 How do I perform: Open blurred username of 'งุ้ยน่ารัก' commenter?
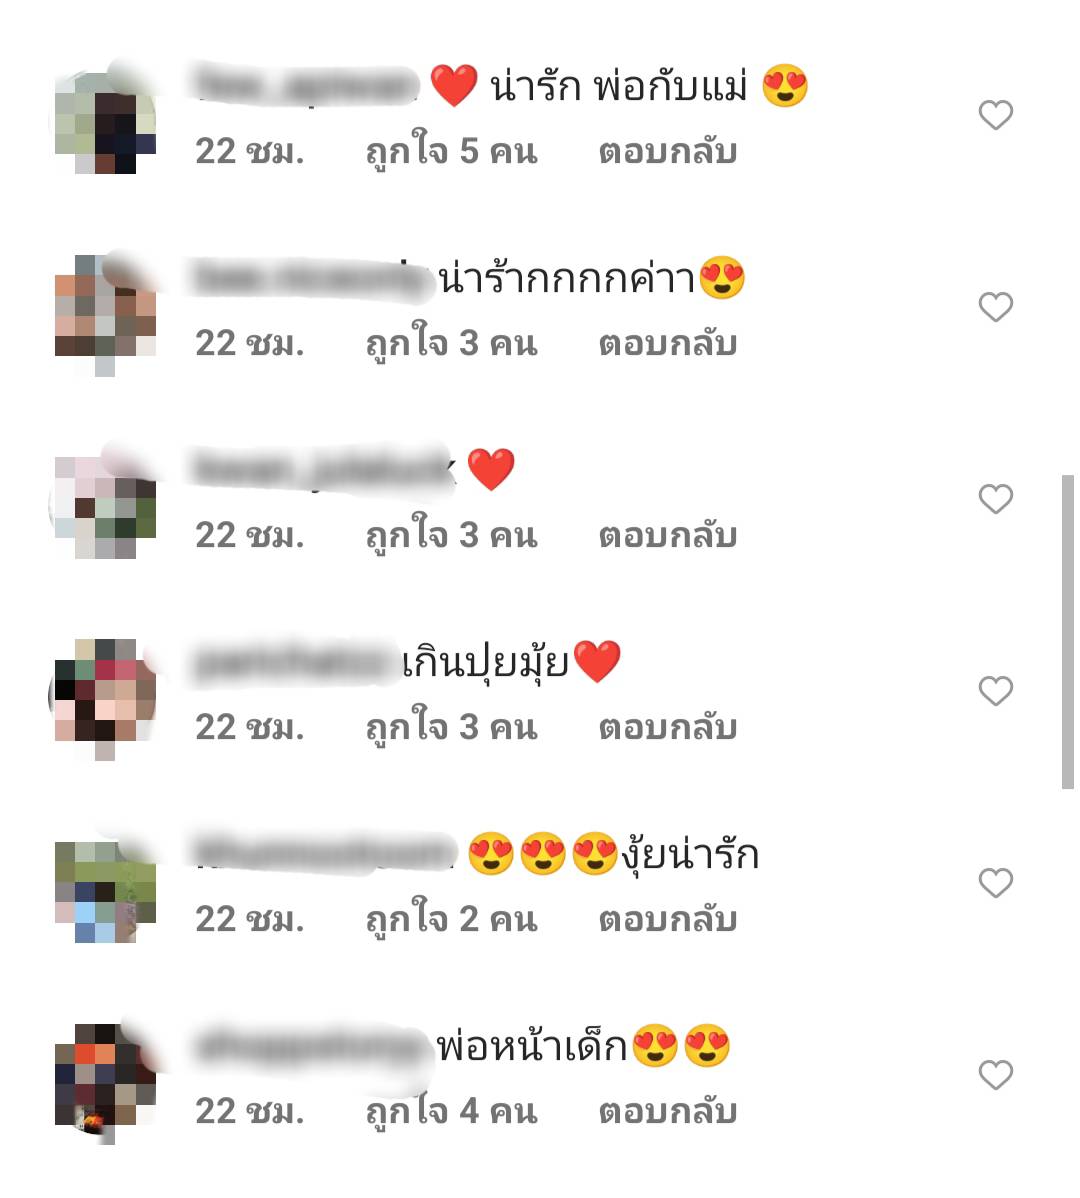pyautogui.click(x=324, y=852)
